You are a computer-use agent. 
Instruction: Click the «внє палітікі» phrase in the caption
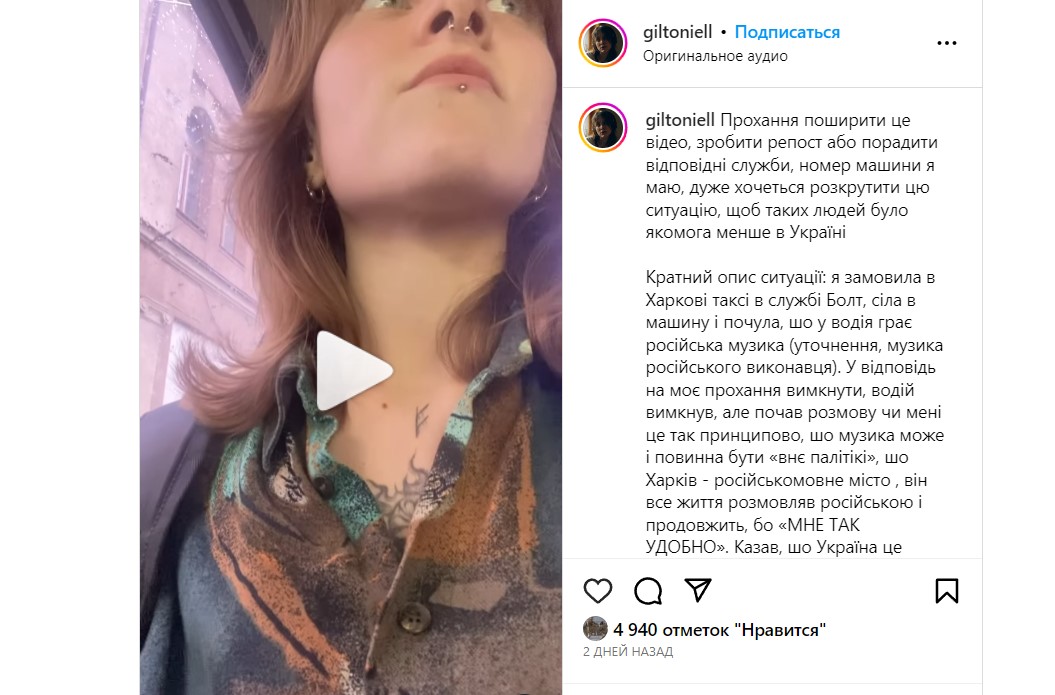(x=810, y=458)
